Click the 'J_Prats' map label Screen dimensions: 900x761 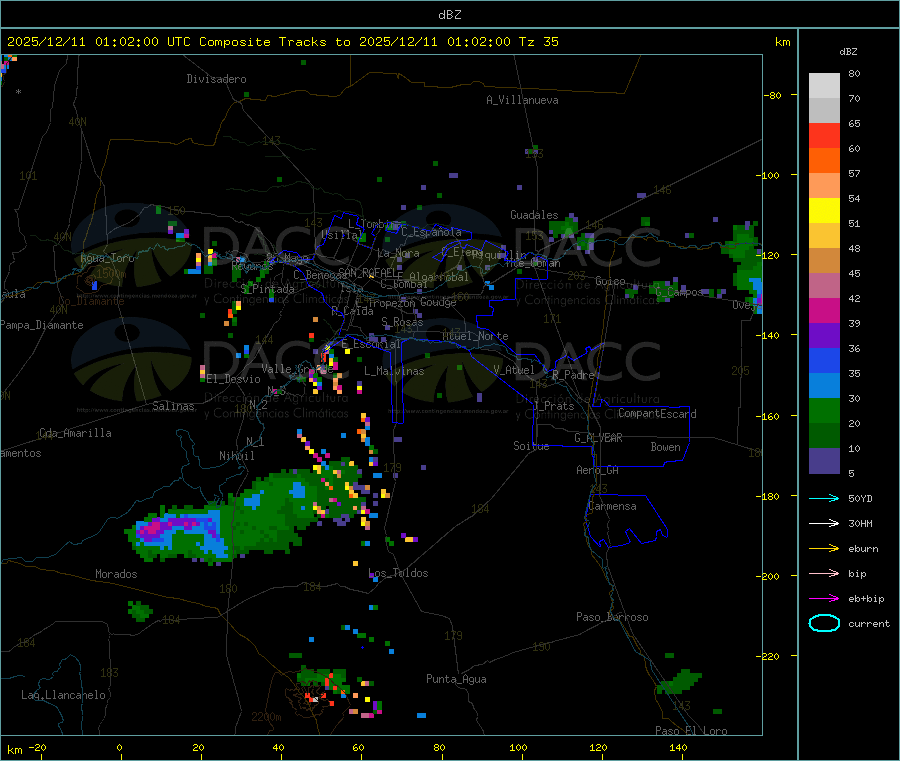tap(554, 405)
